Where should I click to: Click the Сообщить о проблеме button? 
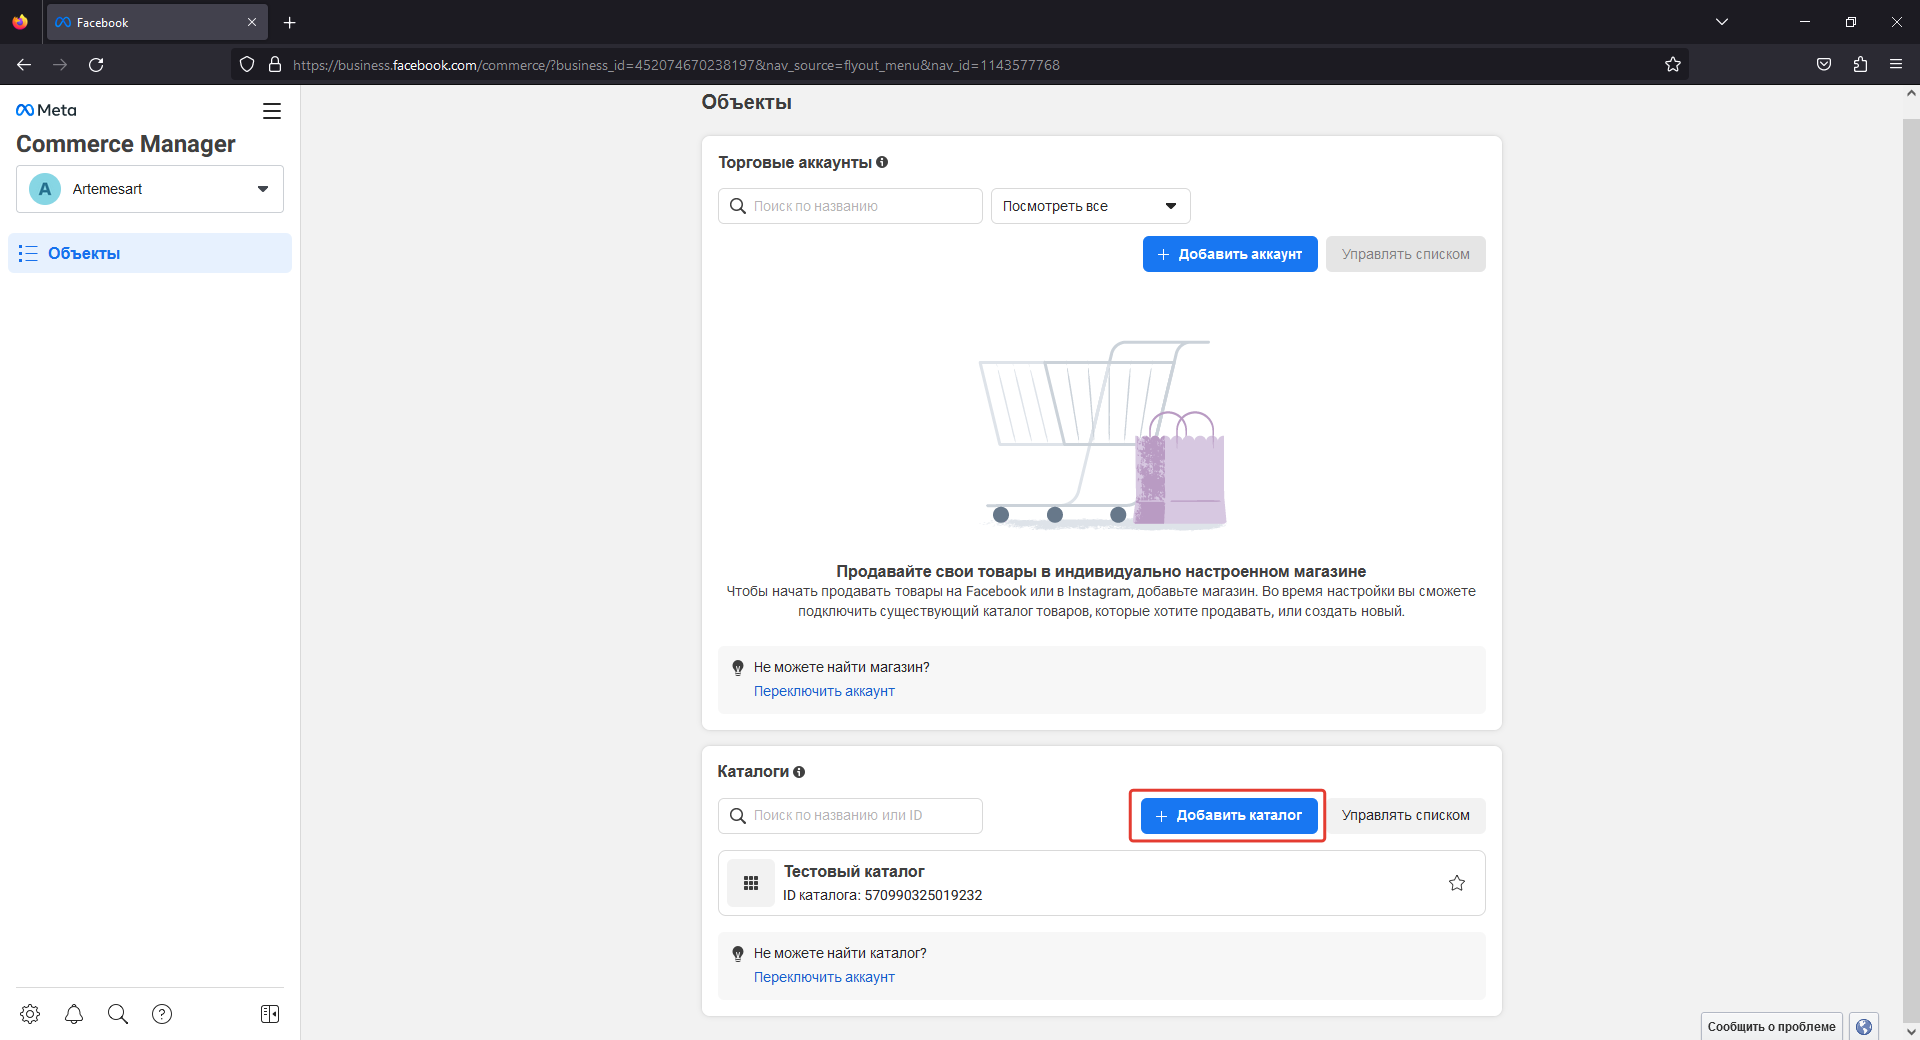1772,1026
